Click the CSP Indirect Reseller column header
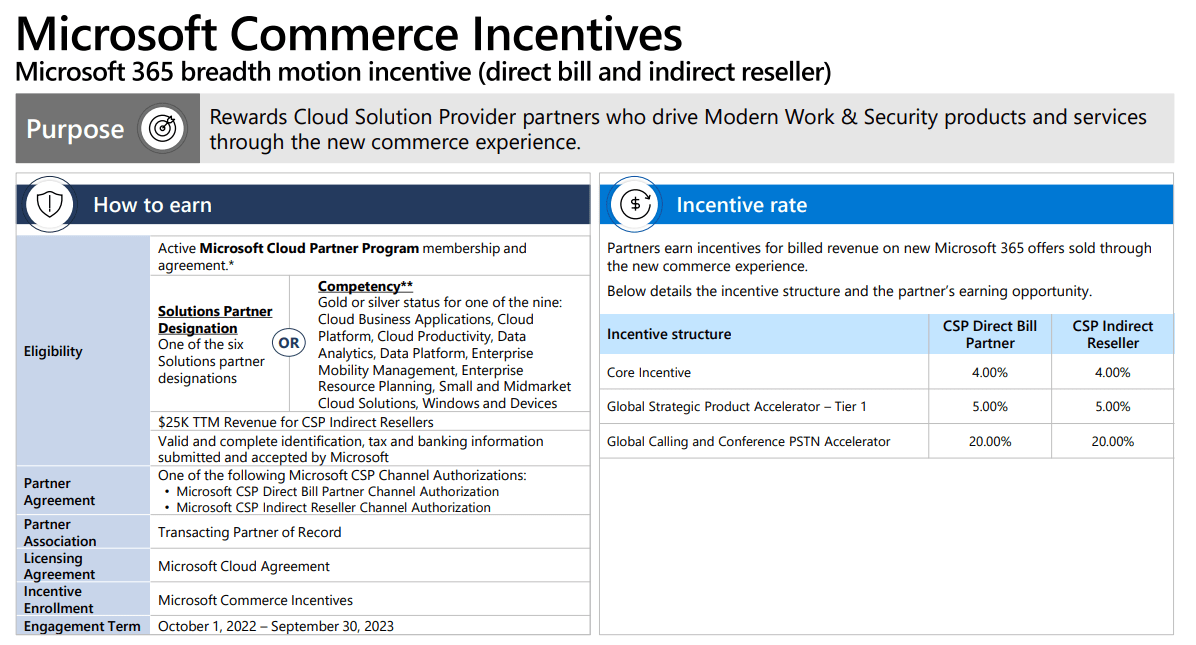 [x=1112, y=334]
